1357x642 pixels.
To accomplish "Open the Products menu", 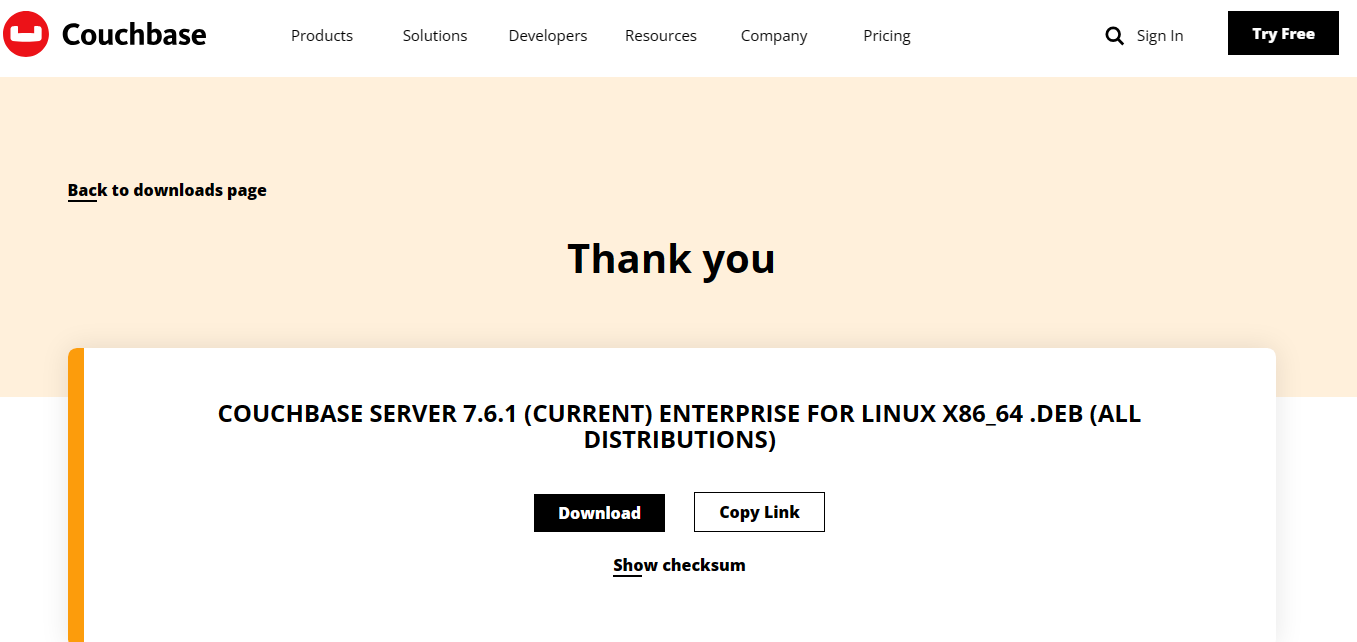I will click(322, 36).
